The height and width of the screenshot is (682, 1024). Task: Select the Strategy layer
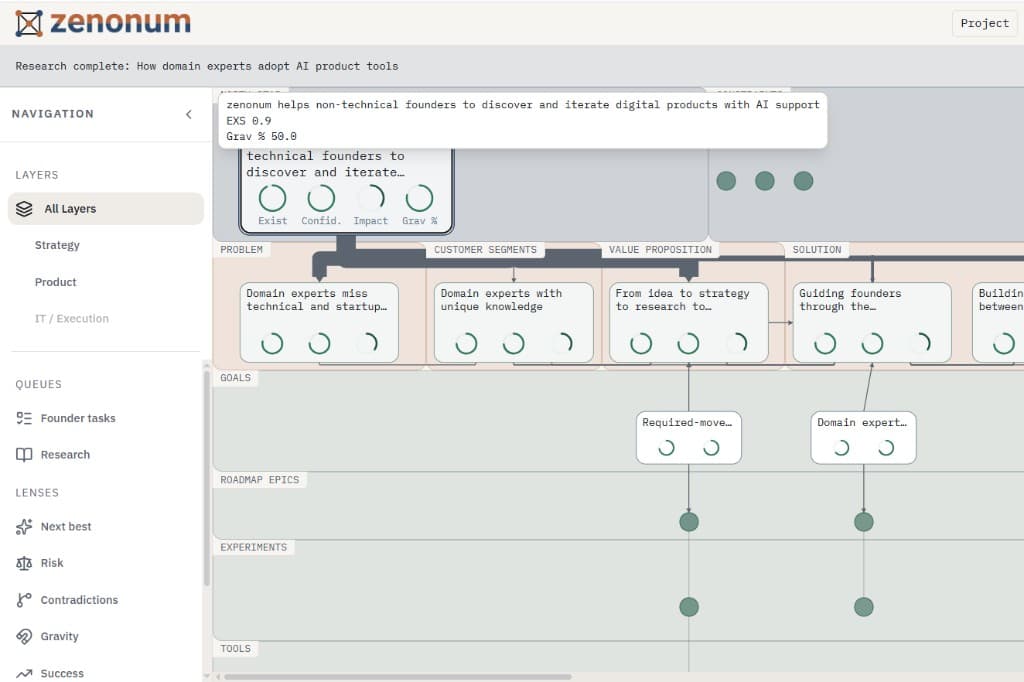point(57,245)
